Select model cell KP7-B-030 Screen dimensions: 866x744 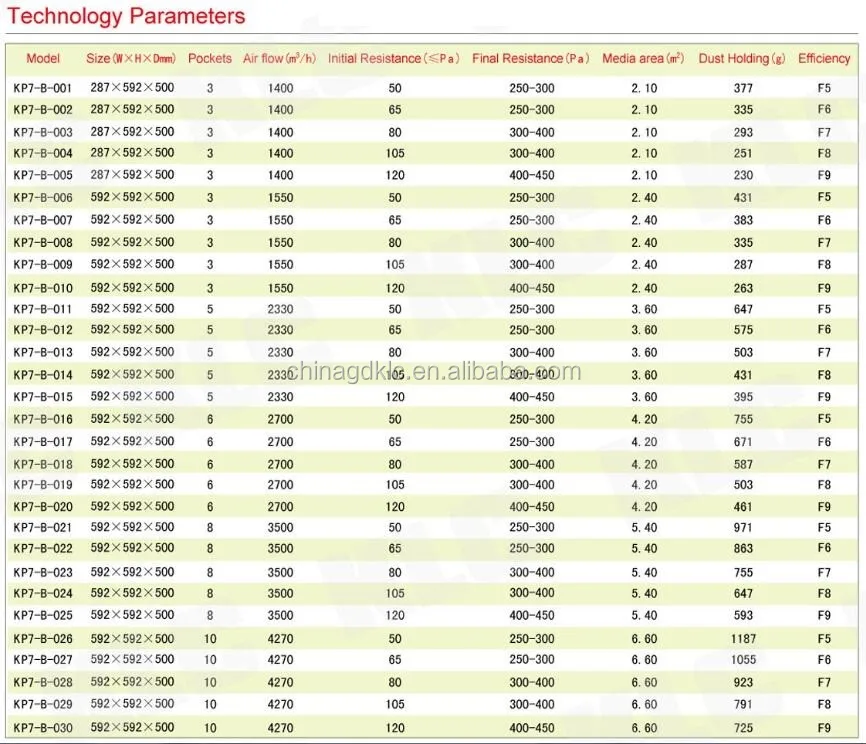pyautogui.click(x=43, y=728)
